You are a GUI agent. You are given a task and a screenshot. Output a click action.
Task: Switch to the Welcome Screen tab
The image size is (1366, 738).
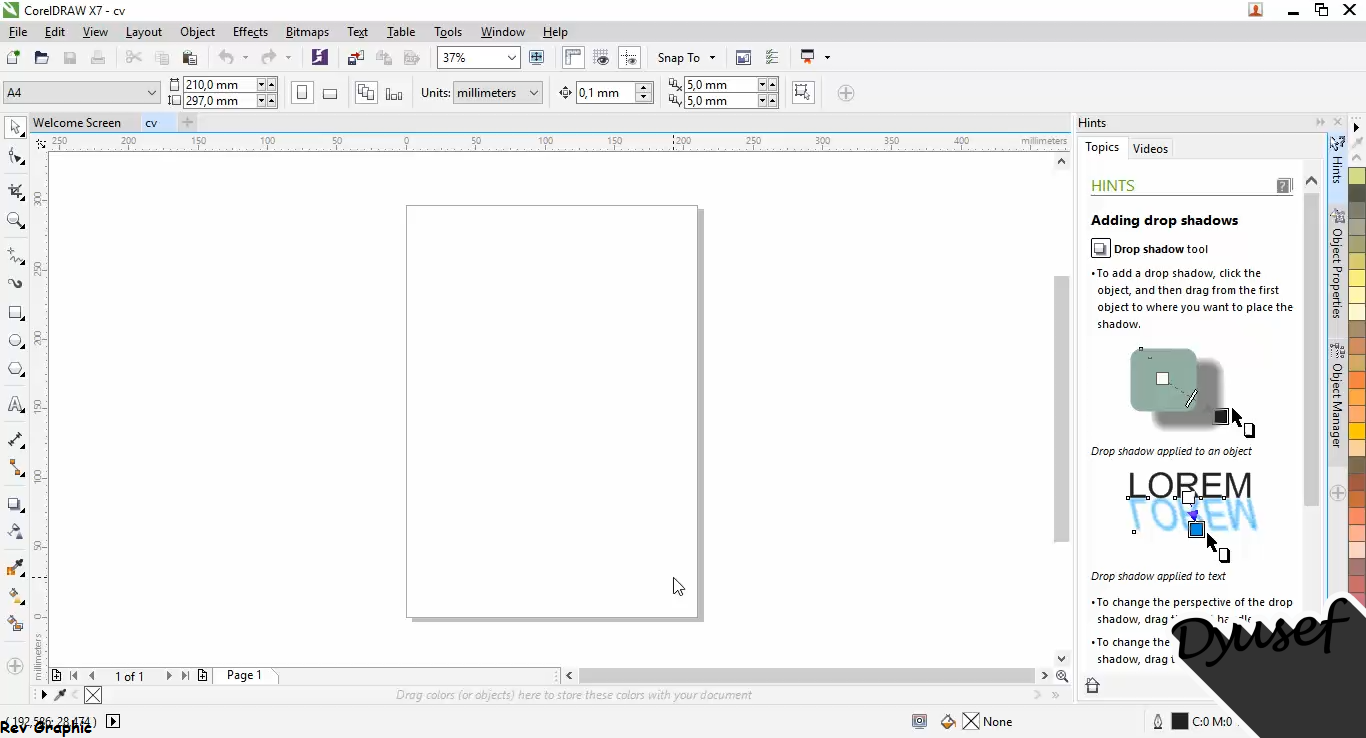click(77, 123)
